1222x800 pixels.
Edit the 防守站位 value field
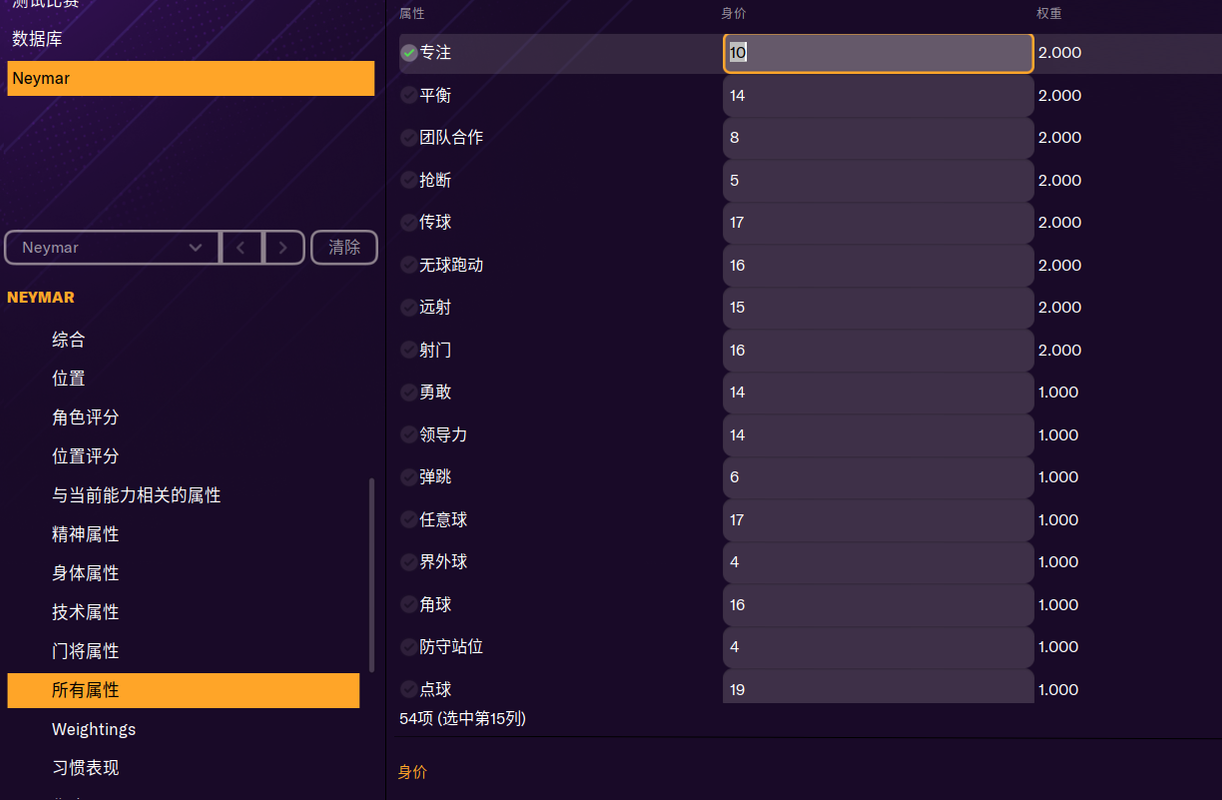878,648
